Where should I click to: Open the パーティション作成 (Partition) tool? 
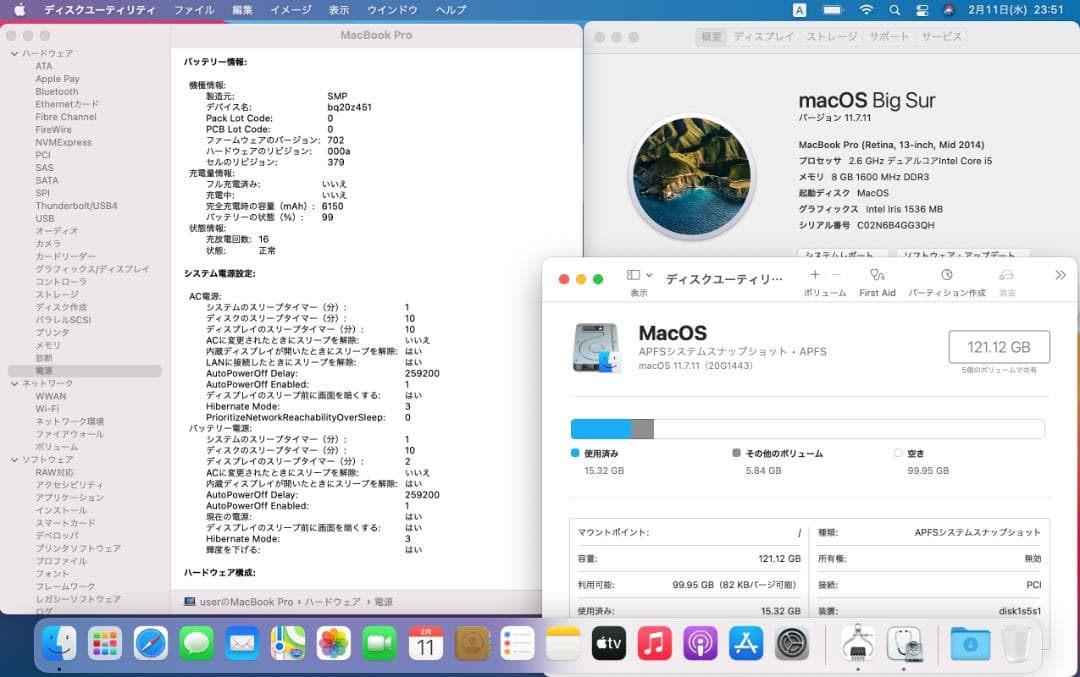point(947,277)
